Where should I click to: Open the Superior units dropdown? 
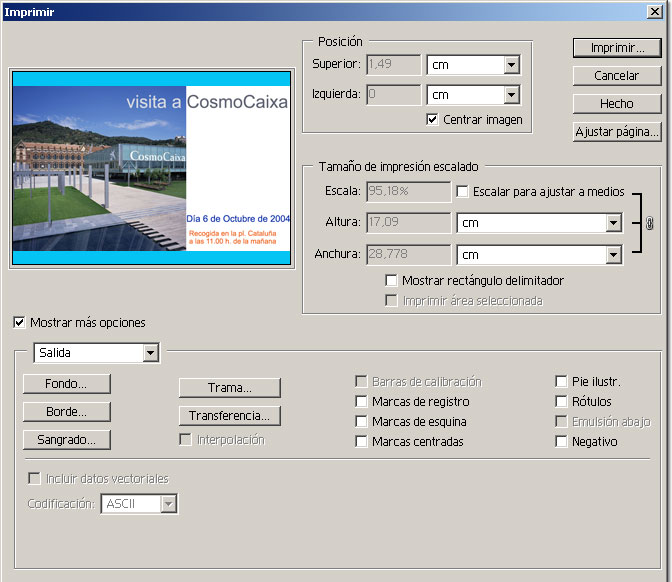pos(511,65)
